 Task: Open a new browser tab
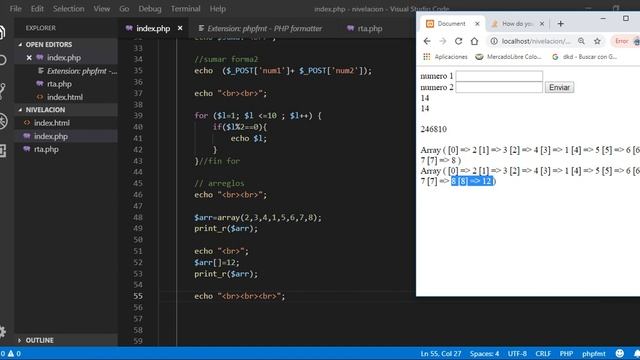[560, 24]
